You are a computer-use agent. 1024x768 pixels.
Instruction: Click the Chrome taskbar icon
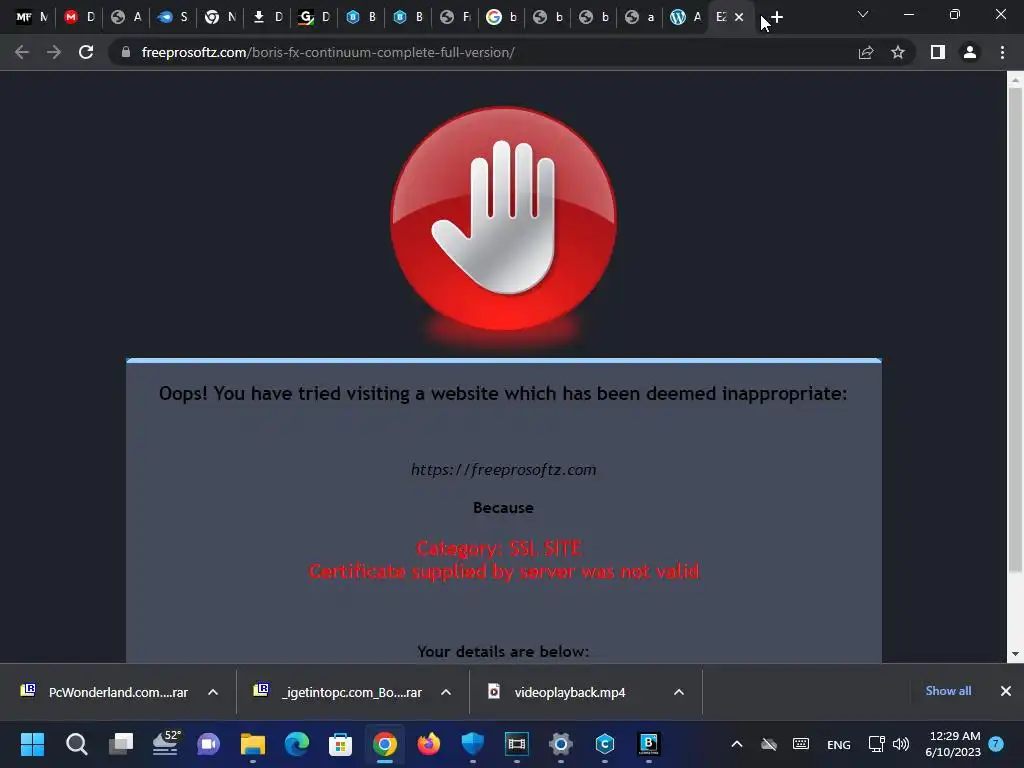(385, 744)
